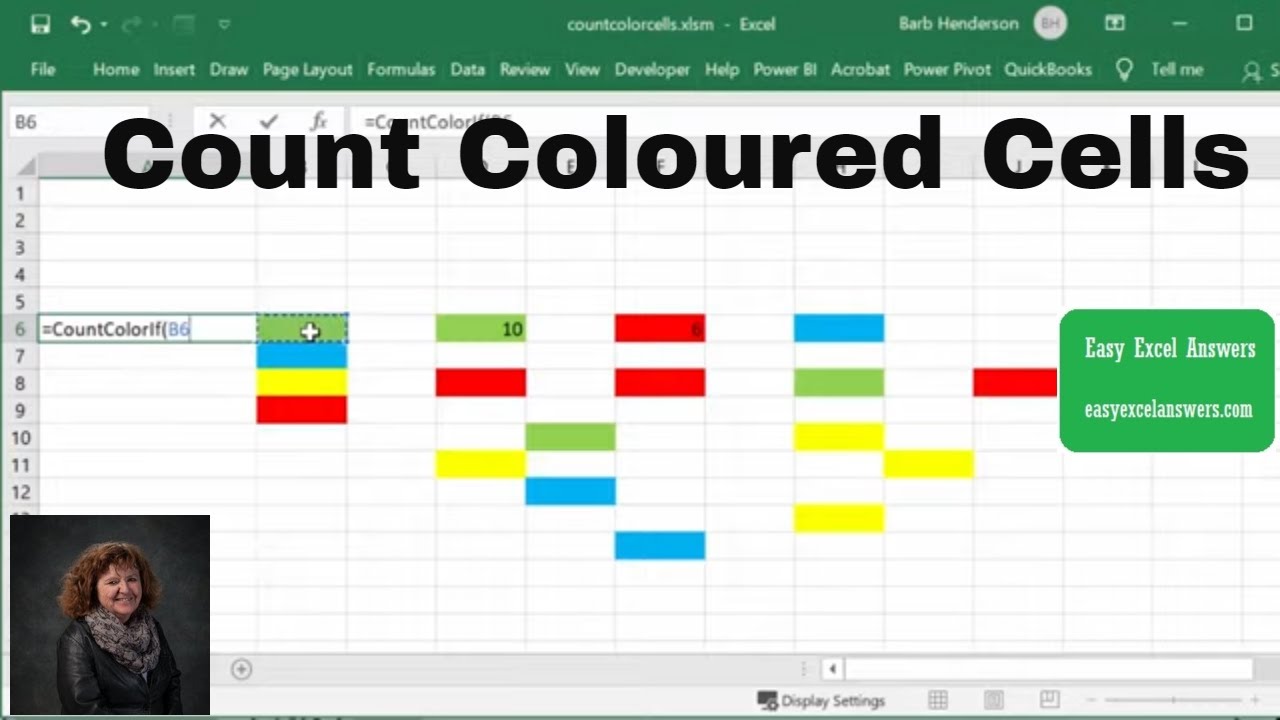Click the blue cell in row 12

[x=570, y=491]
